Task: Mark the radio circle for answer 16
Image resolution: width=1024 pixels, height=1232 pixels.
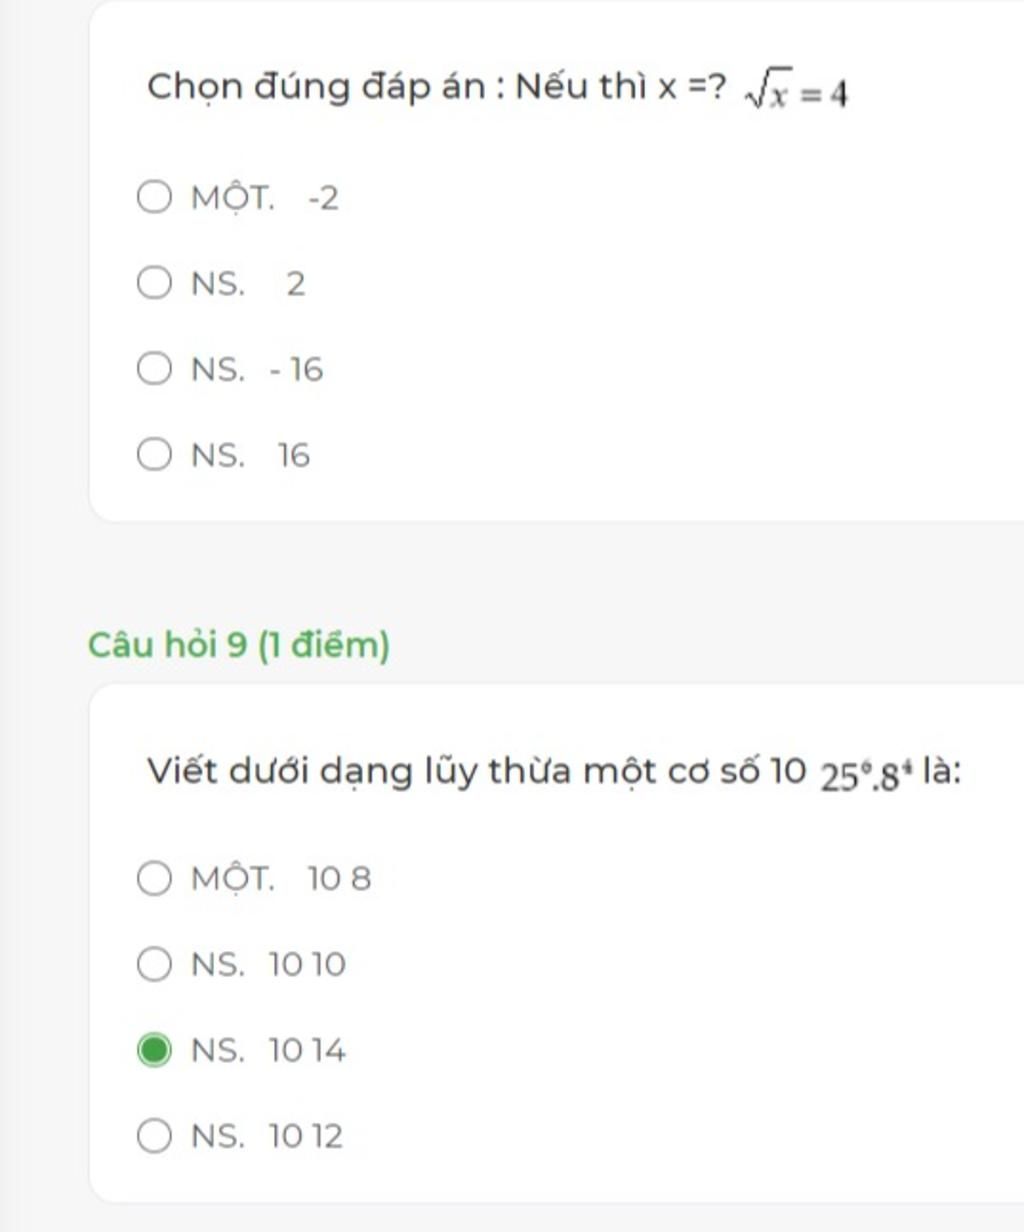Action: click(x=154, y=455)
